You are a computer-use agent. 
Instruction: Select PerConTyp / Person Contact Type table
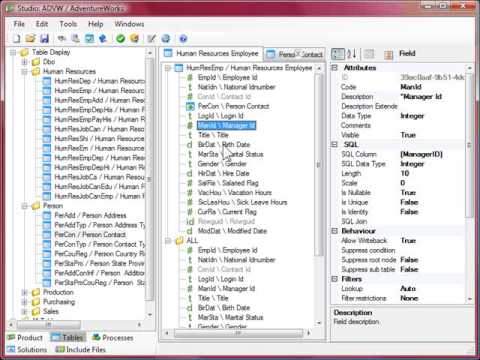[100, 244]
